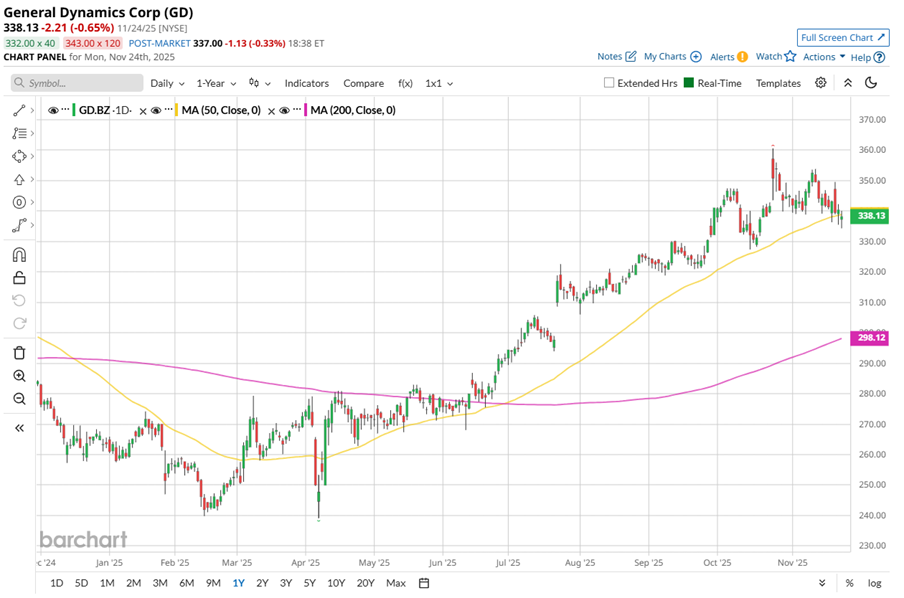Hide the MA (50, Close, 0) indicator

pos(158,110)
